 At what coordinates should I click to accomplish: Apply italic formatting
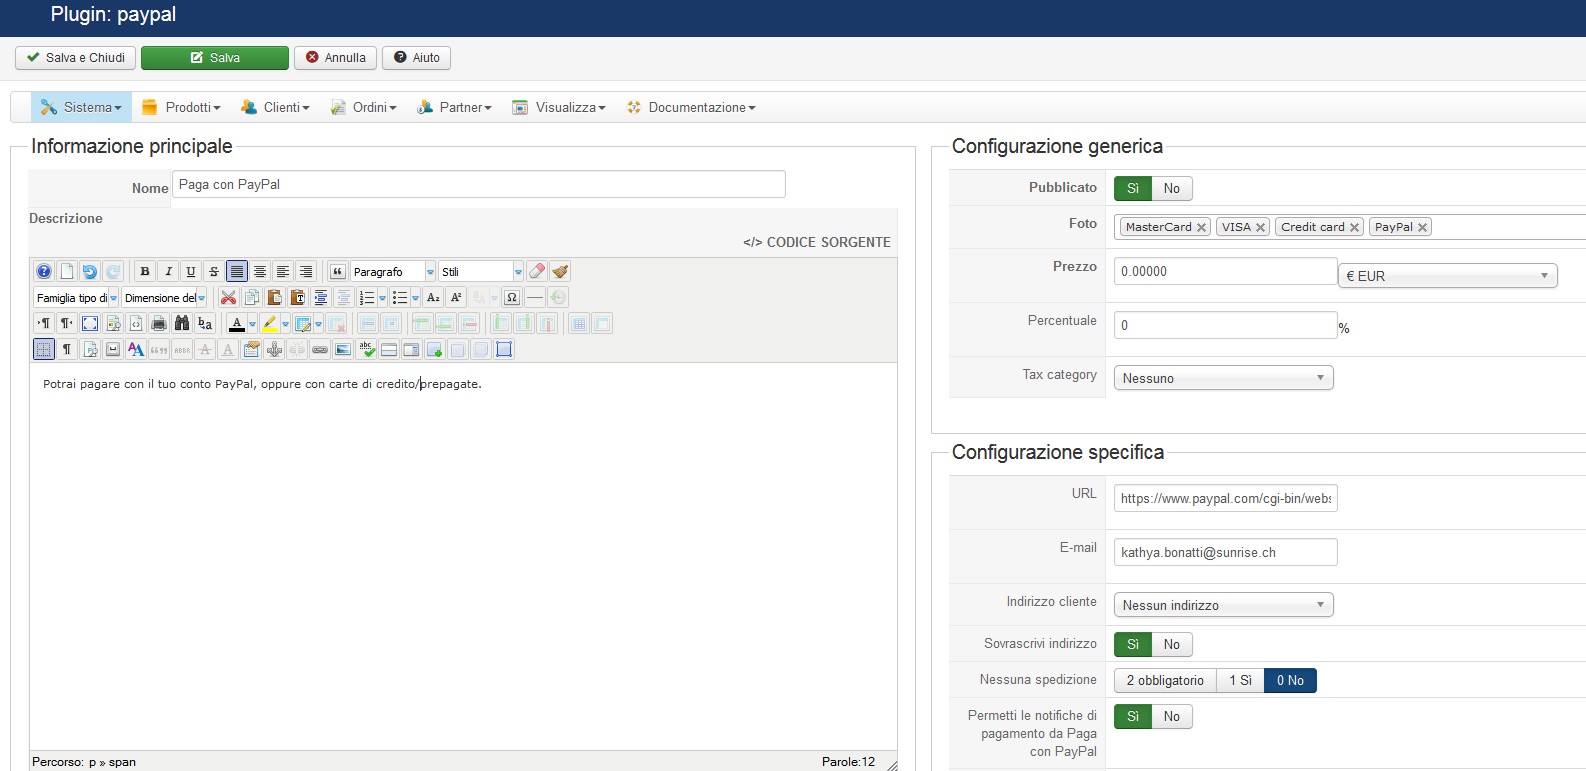(x=168, y=271)
